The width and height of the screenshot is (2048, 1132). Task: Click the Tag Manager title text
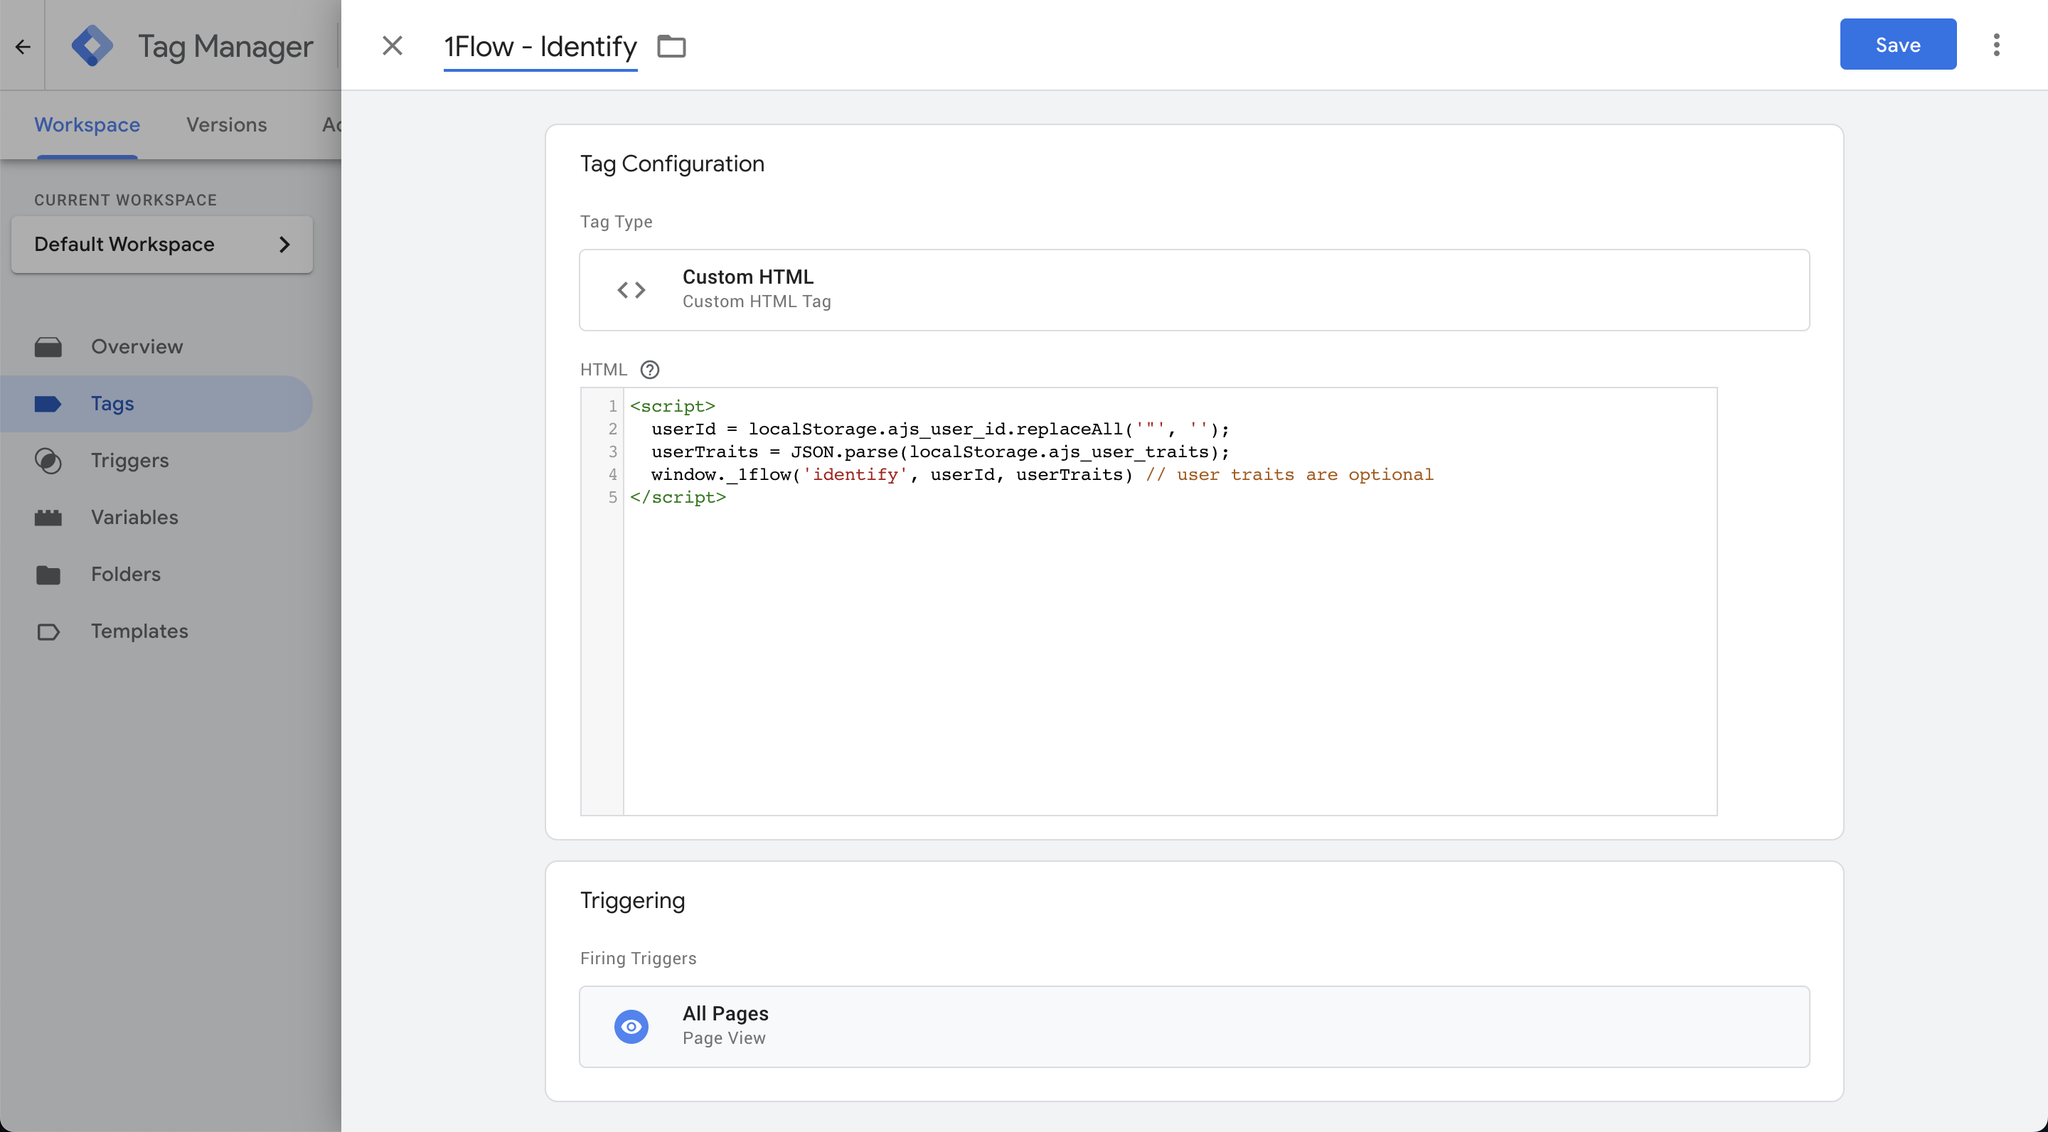click(x=225, y=47)
